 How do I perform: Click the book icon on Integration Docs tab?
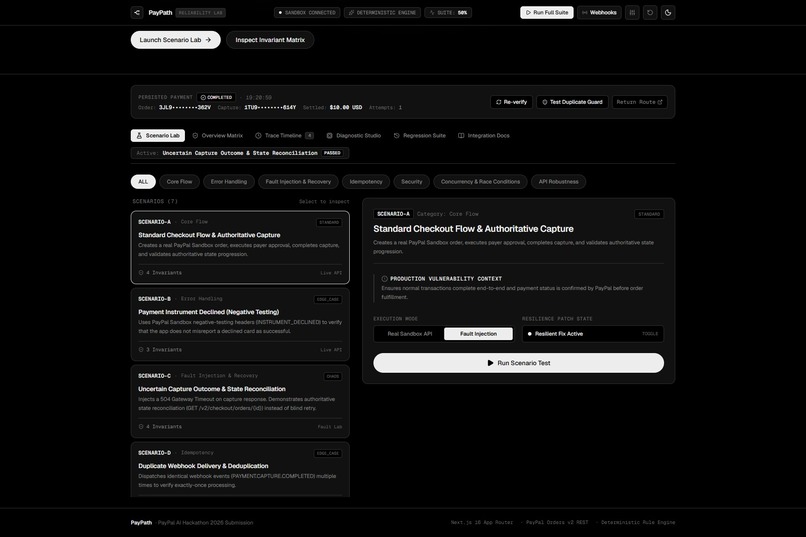pyautogui.click(x=461, y=136)
